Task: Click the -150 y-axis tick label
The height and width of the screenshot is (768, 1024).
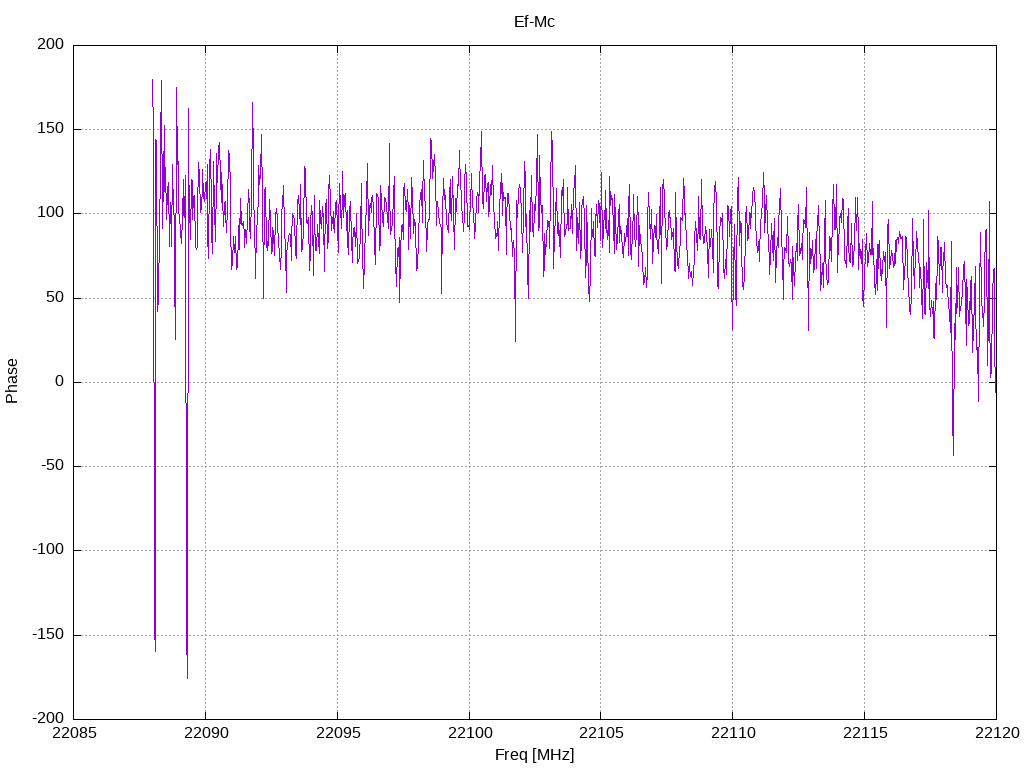Action: point(48,634)
